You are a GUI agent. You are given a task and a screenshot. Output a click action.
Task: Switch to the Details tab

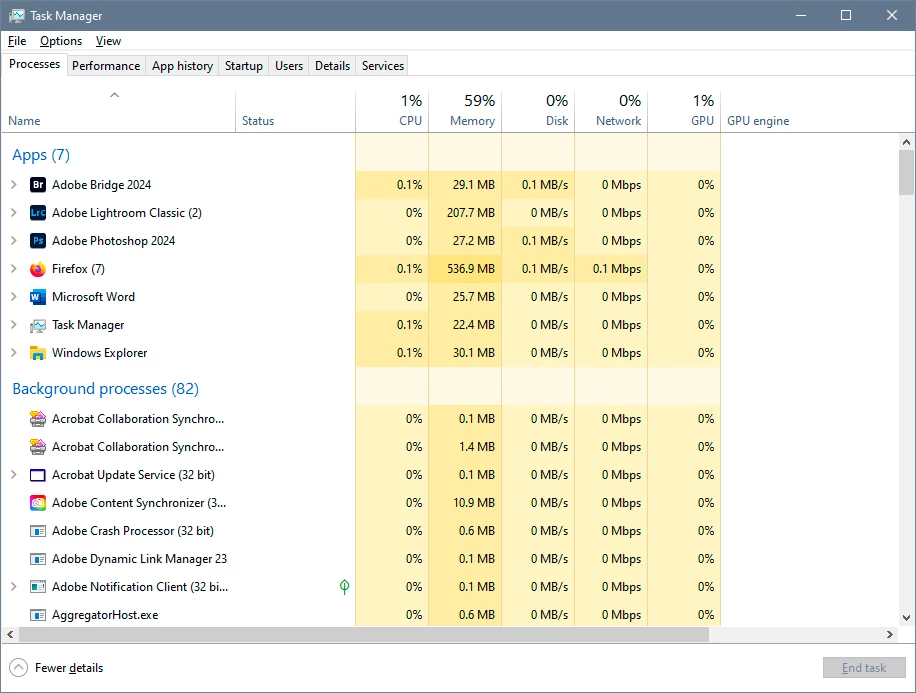click(x=332, y=66)
